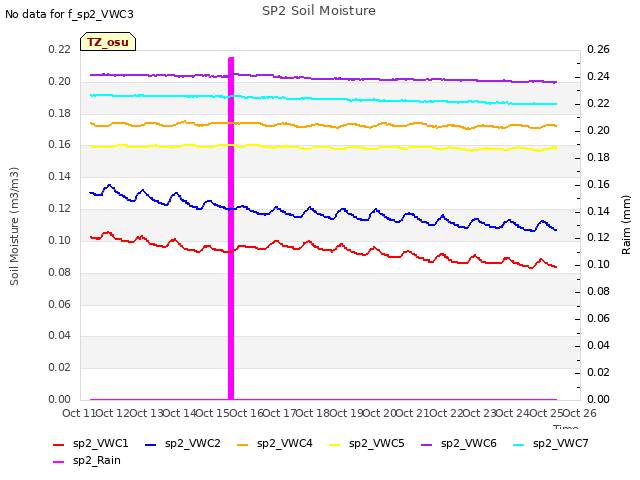The width and height of the screenshot is (640, 480).
Task: Click the sp2_VWC7 legend label
Action: [560, 443]
